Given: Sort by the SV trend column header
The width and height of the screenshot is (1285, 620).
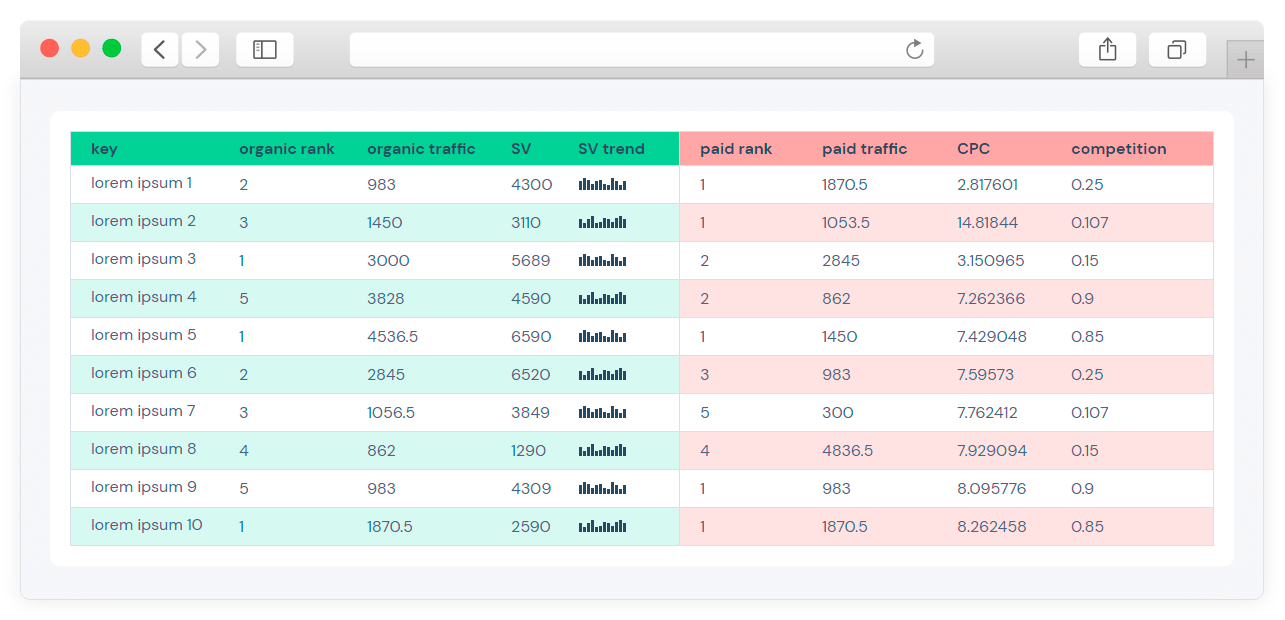Looking at the screenshot, I should [x=611, y=149].
